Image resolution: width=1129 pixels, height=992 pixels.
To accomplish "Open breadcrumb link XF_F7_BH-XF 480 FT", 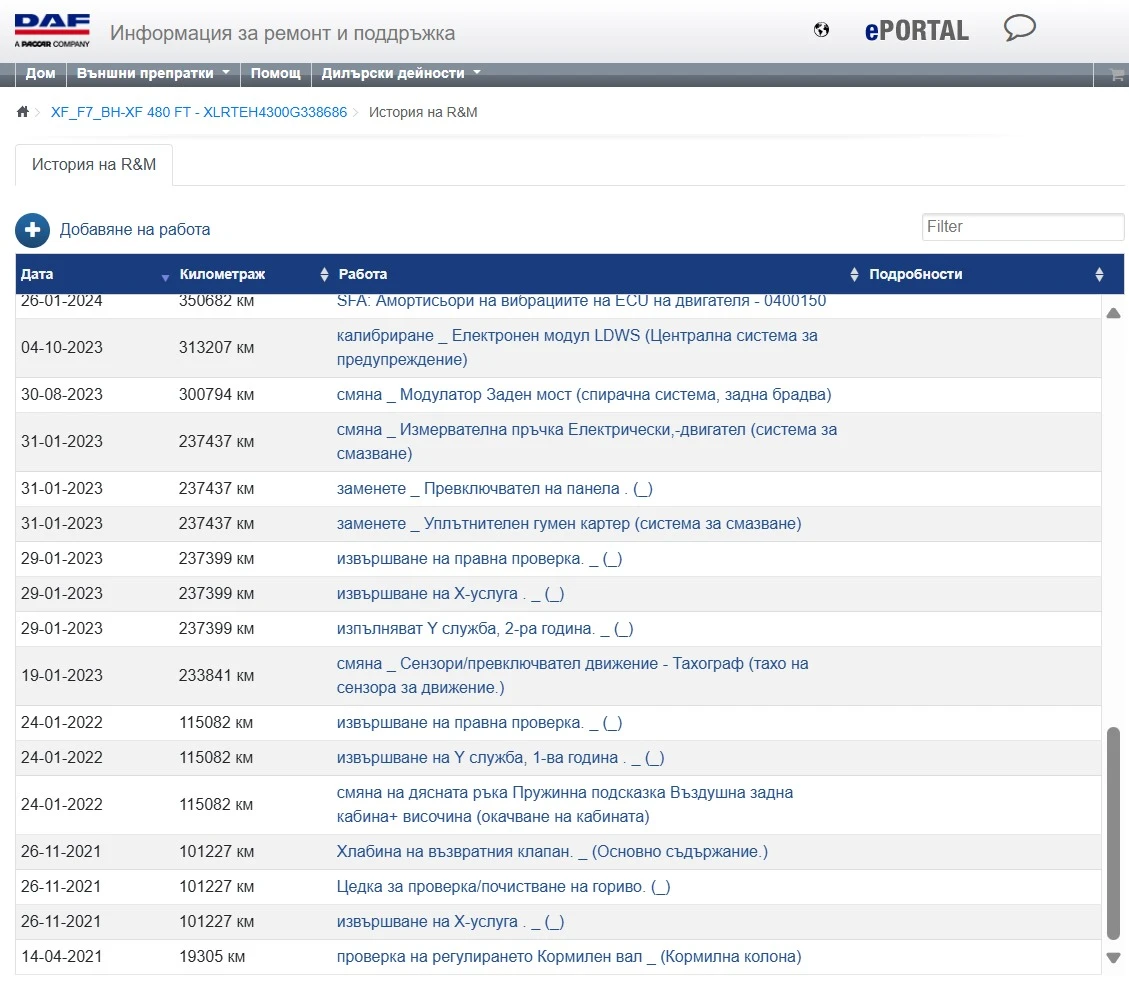I will pos(199,112).
